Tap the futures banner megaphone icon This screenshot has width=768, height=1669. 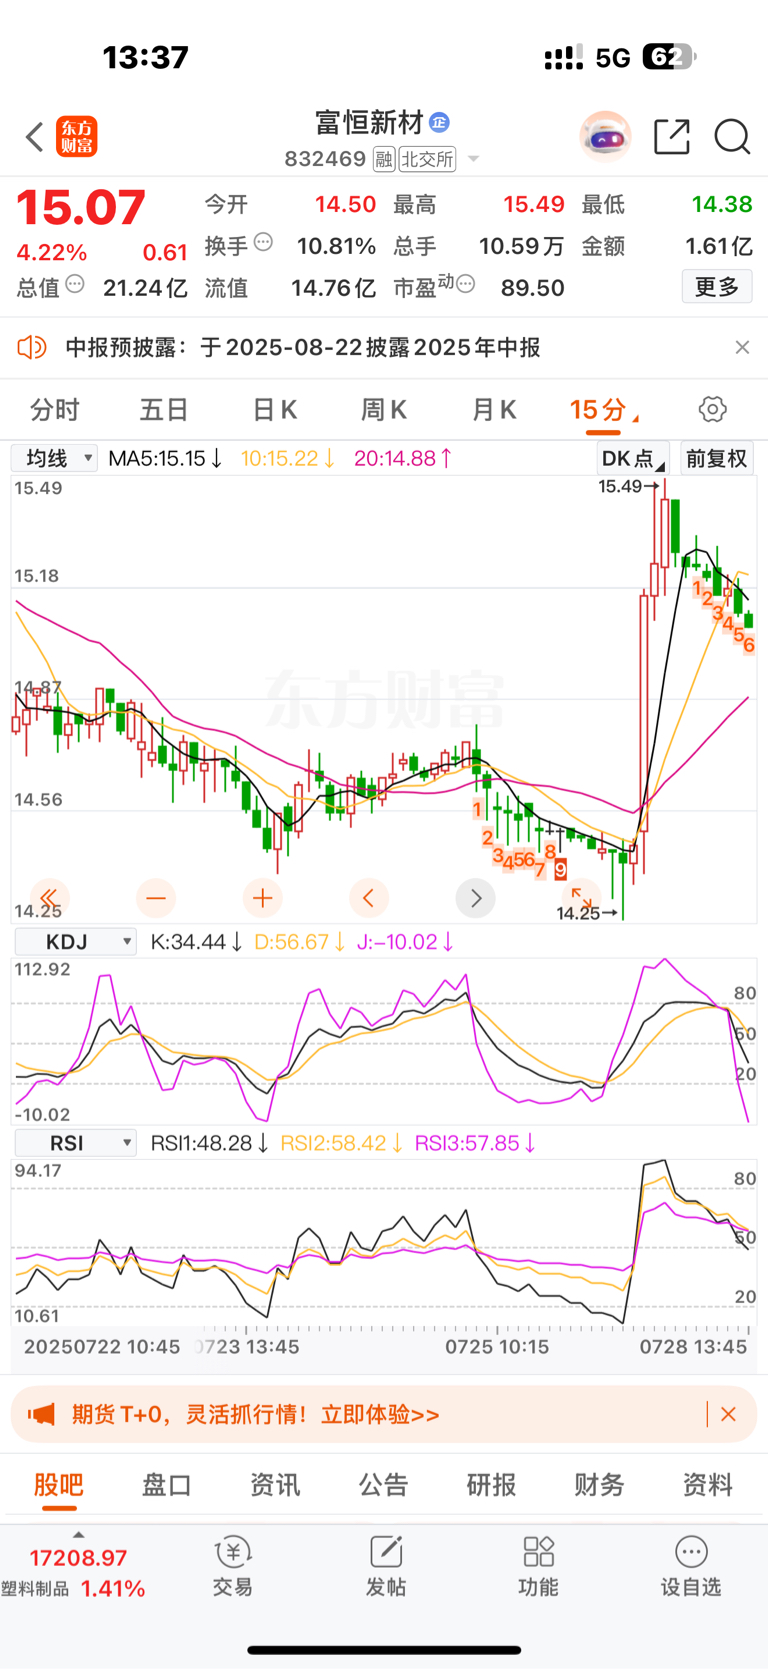[x=41, y=1414]
